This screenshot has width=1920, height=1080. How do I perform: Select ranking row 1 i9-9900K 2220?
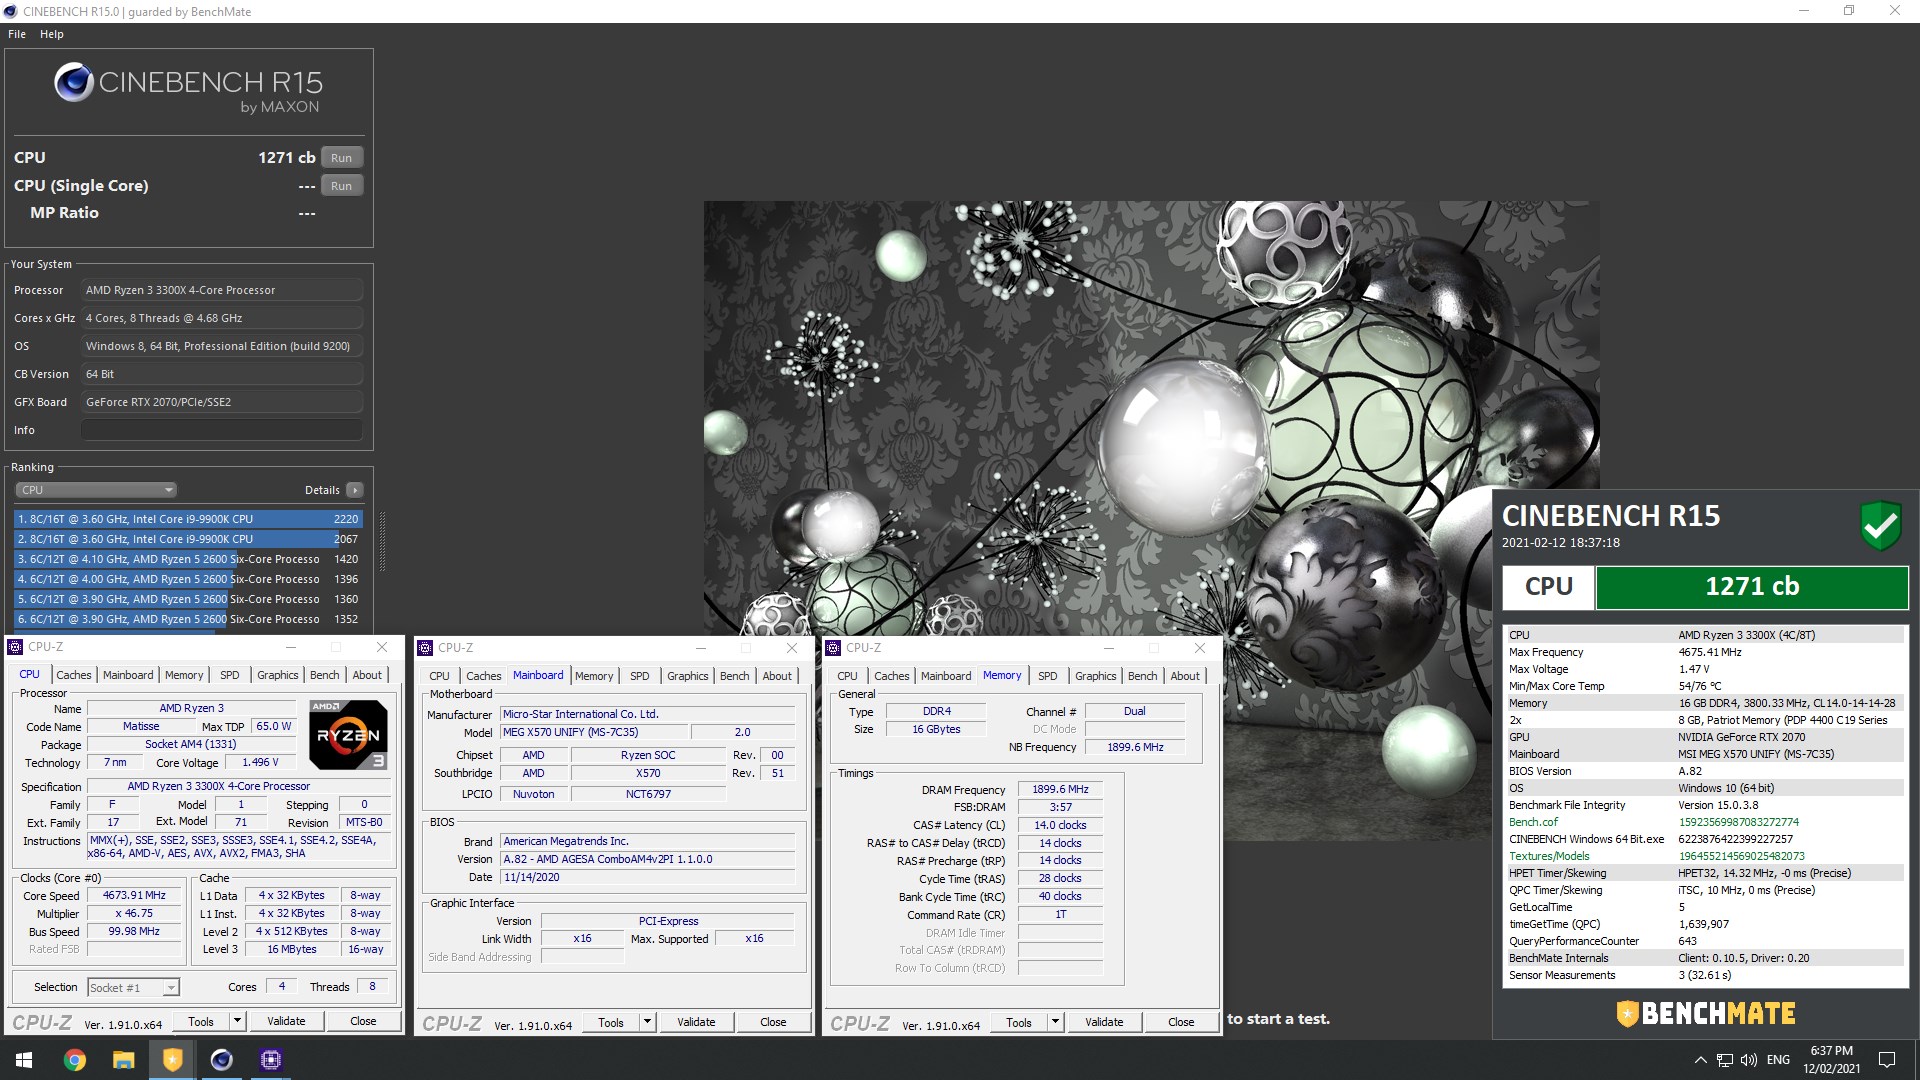(188, 519)
